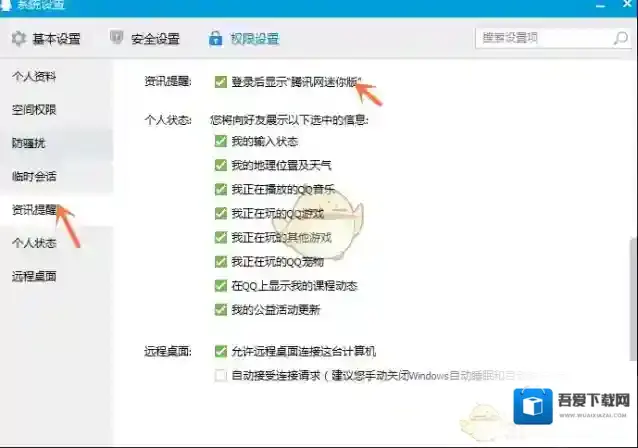
Task: Uncheck 登录后显示腾讯网迷你版
Action: [x=221, y=82]
